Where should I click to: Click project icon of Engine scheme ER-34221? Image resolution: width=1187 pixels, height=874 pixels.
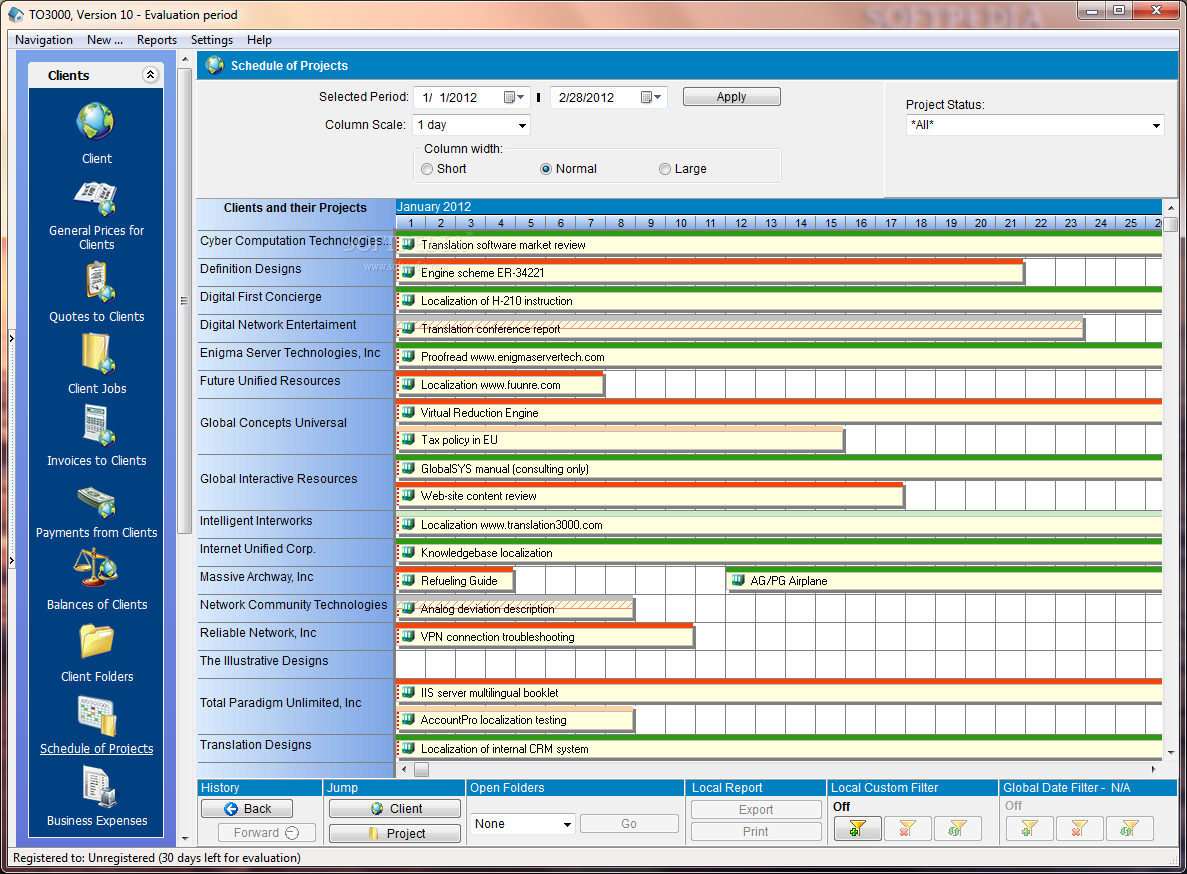pyautogui.click(x=408, y=272)
